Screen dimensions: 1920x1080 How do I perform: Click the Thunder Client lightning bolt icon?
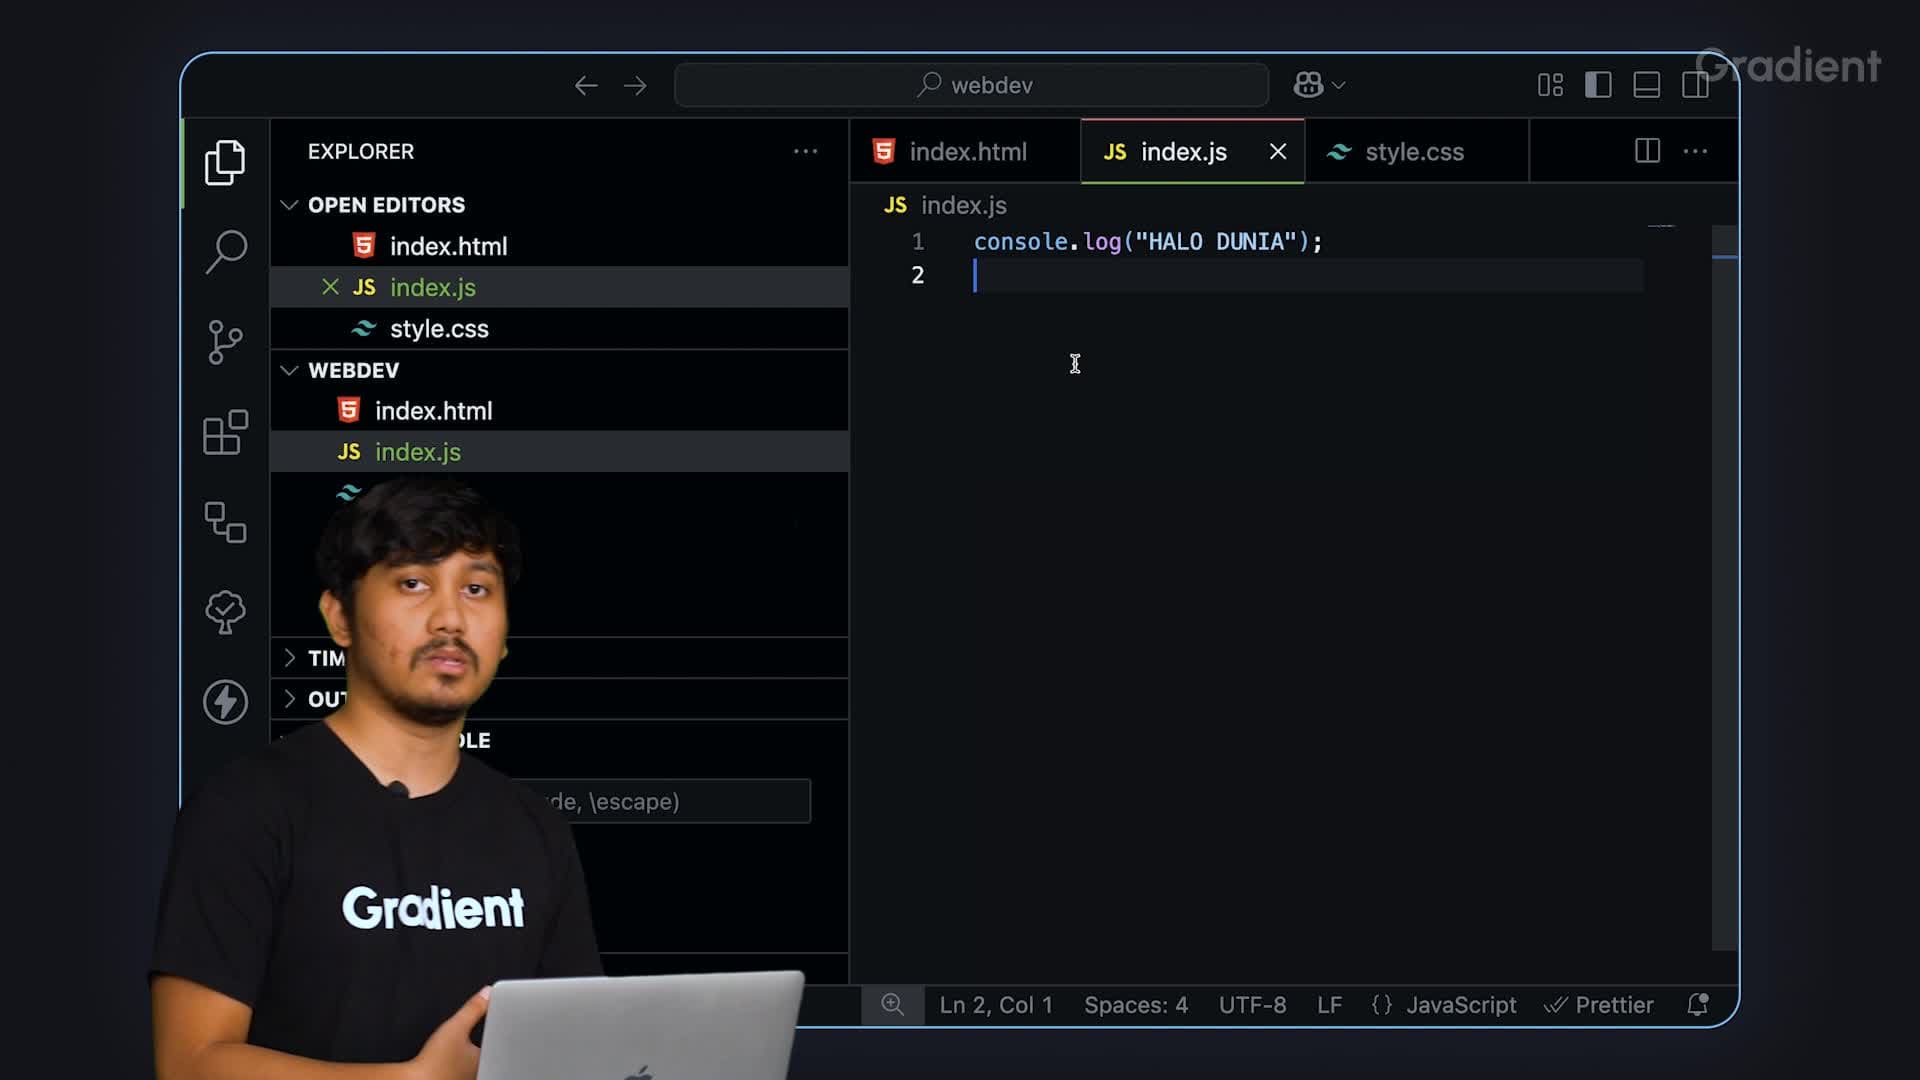tap(226, 701)
